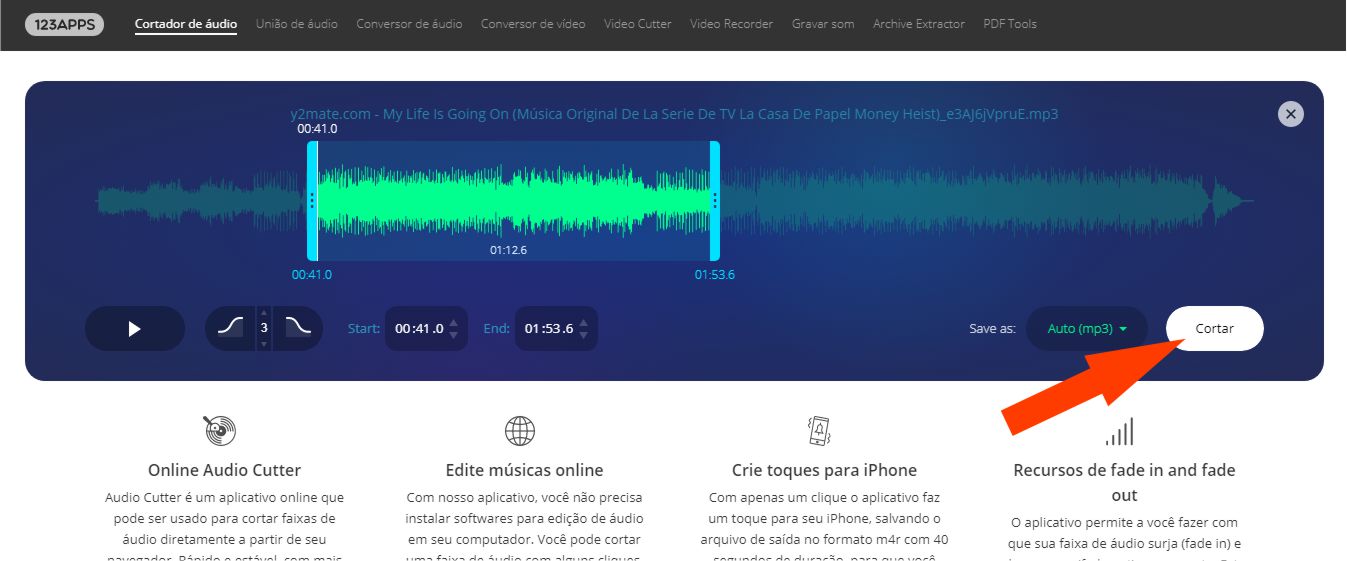Click the left selection handle
1347x561 pixels.
point(312,201)
